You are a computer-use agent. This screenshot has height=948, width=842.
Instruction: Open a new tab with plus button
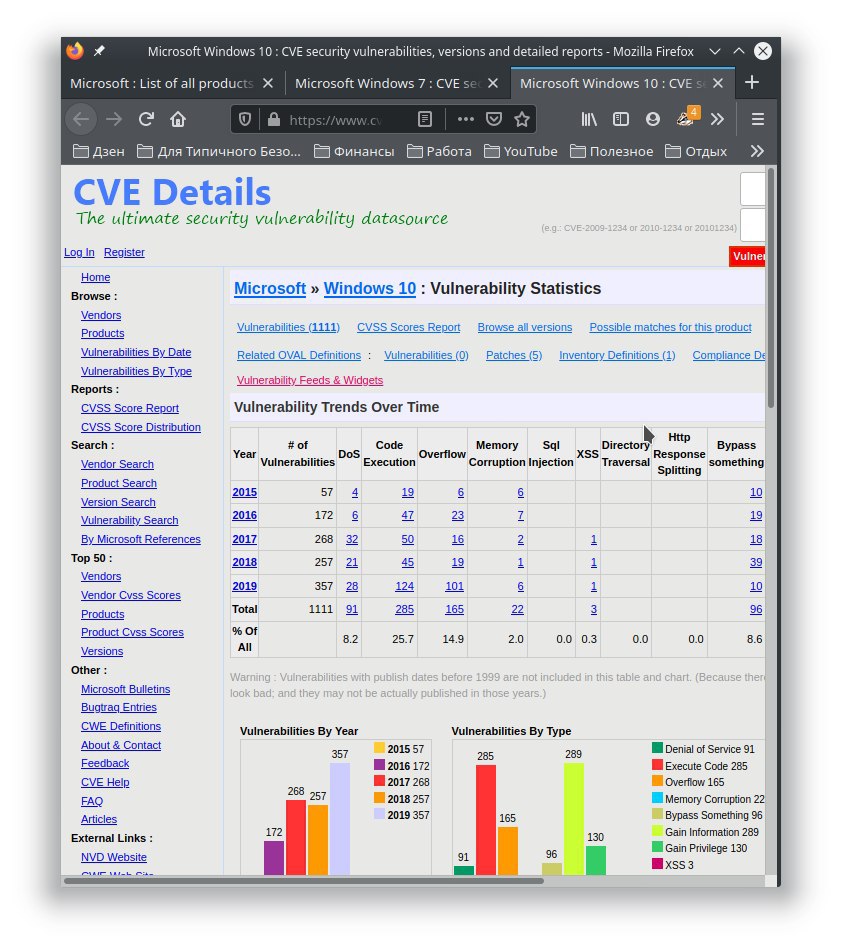(x=752, y=82)
